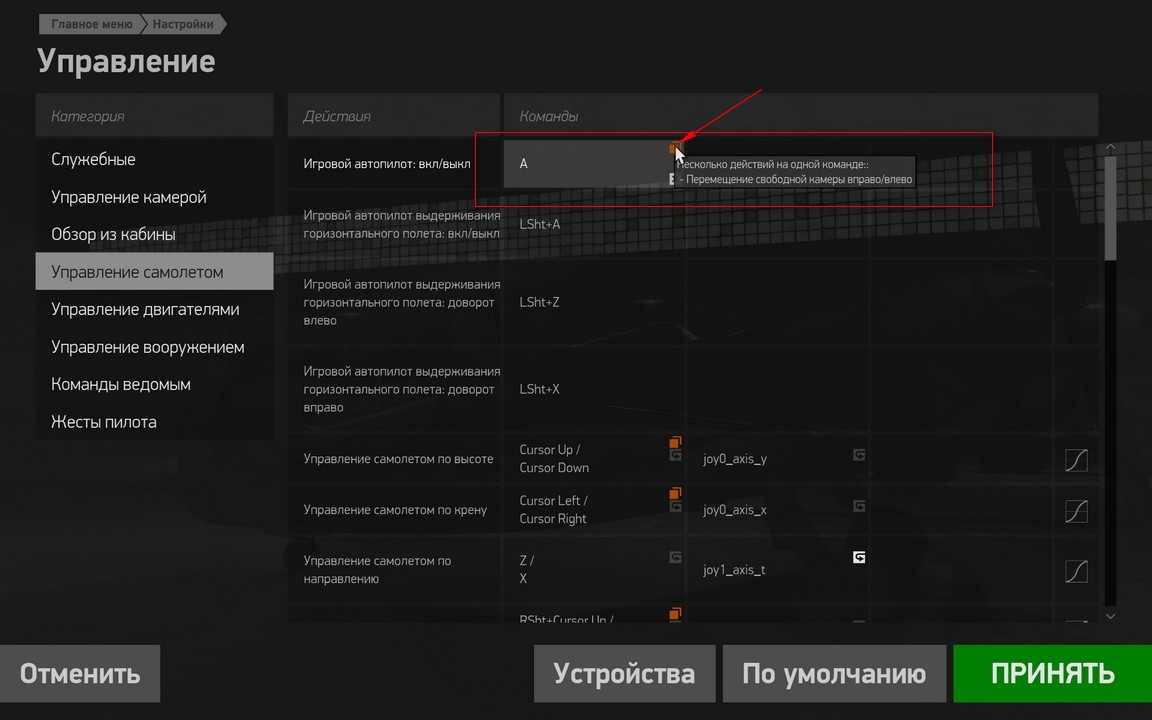Click the Управление page title
The height and width of the screenshot is (720, 1152).
(126, 61)
